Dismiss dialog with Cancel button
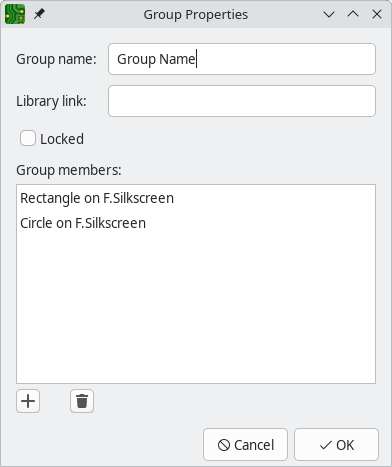This screenshot has width=392, height=467. (x=245, y=445)
